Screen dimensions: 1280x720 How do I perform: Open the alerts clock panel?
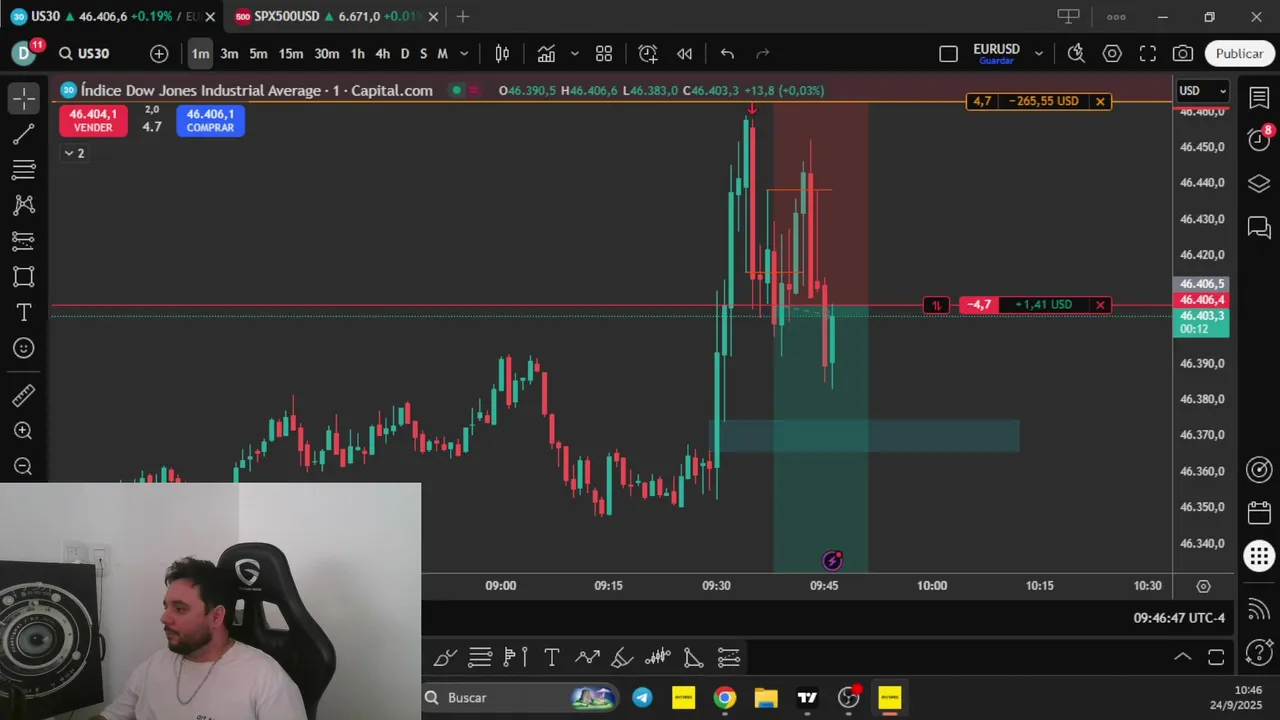pyautogui.click(x=1259, y=140)
